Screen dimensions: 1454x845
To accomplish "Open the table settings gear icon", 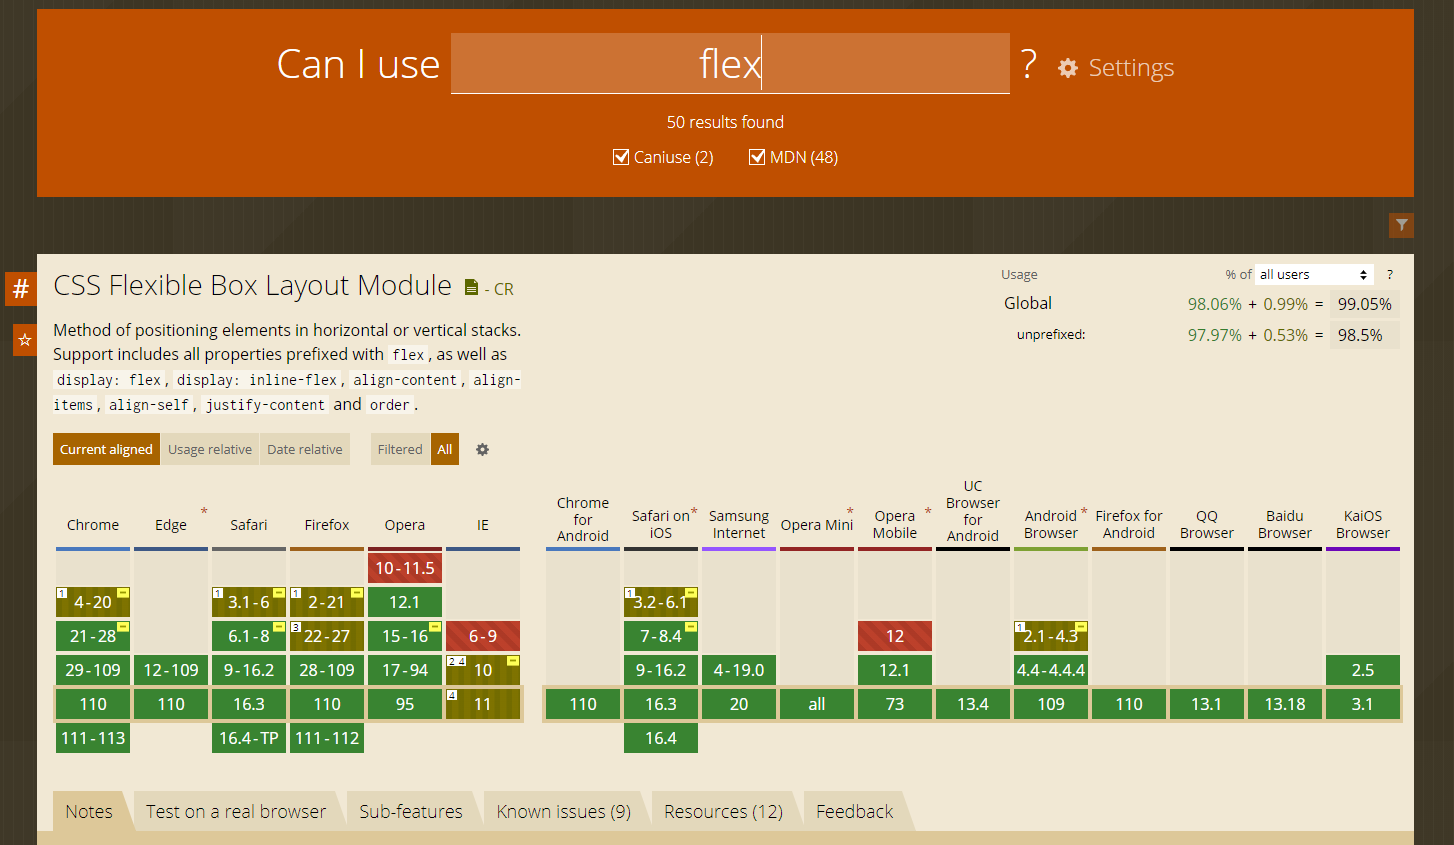I will [482, 450].
